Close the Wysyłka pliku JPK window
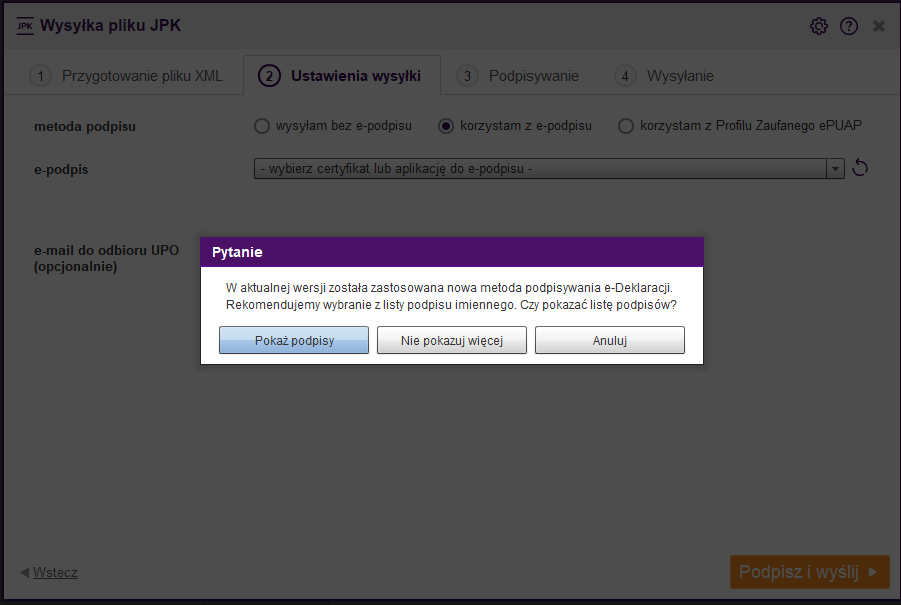Image resolution: width=901 pixels, height=605 pixels. click(879, 26)
